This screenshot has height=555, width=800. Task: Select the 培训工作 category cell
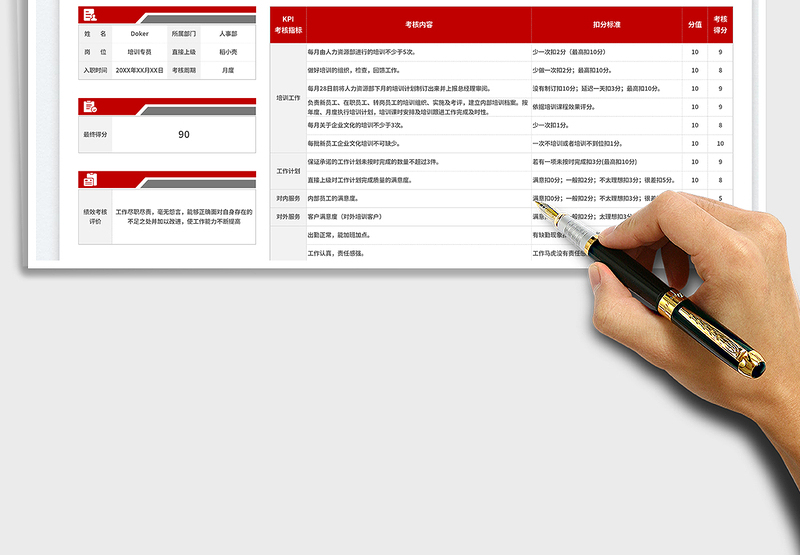pos(288,98)
